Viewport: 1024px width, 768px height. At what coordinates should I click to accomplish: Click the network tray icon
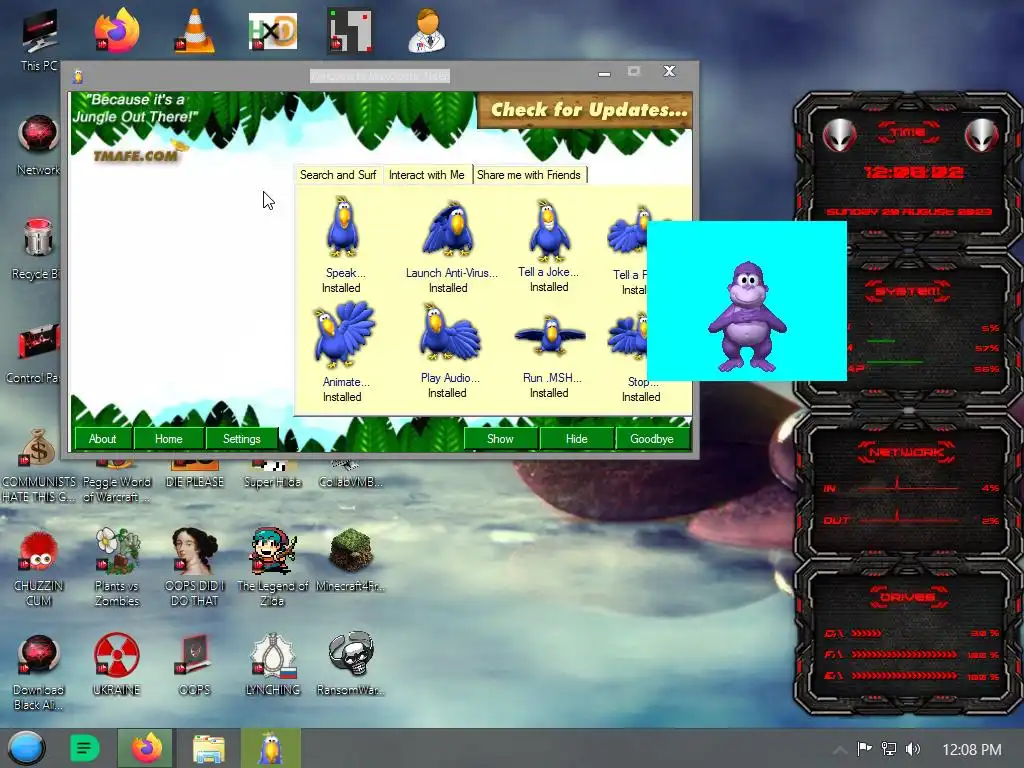(889, 749)
